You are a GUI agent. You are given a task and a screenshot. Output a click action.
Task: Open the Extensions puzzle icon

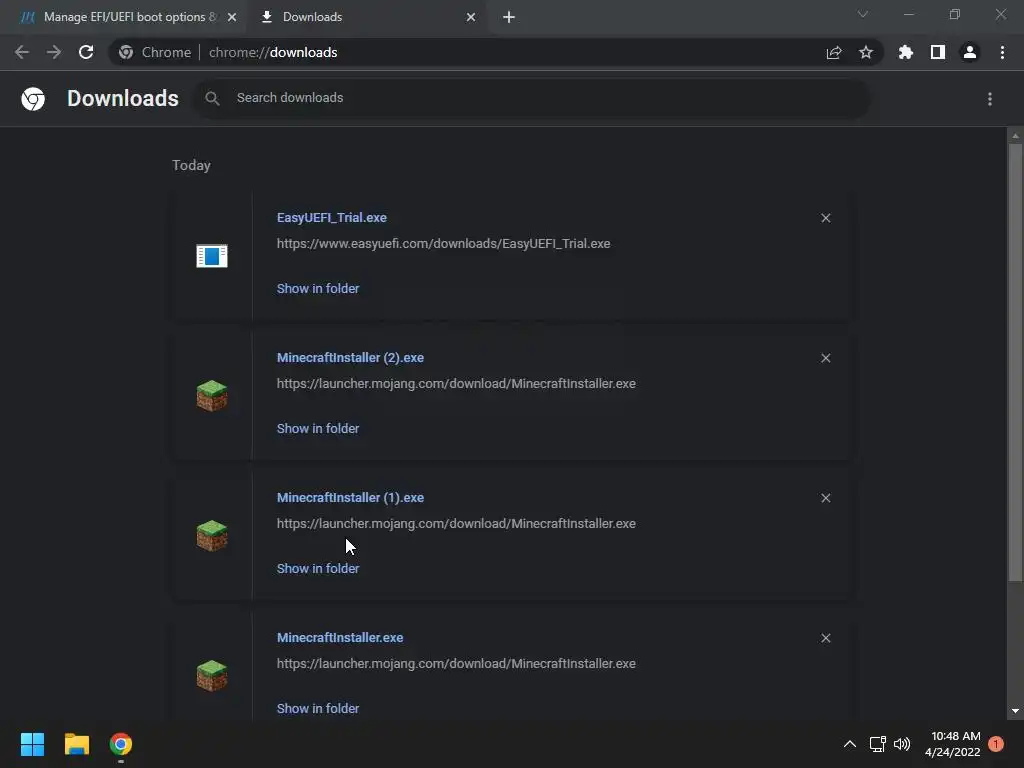click(905, 52)
